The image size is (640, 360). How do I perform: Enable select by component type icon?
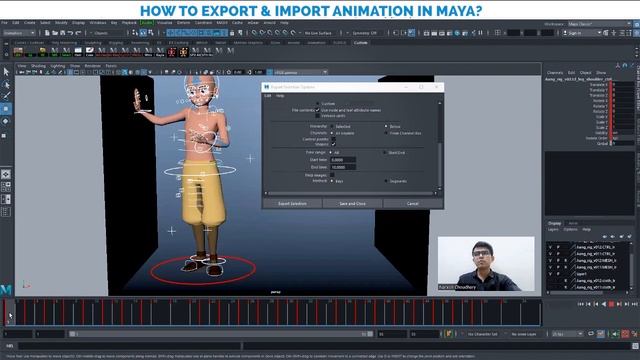151,33
